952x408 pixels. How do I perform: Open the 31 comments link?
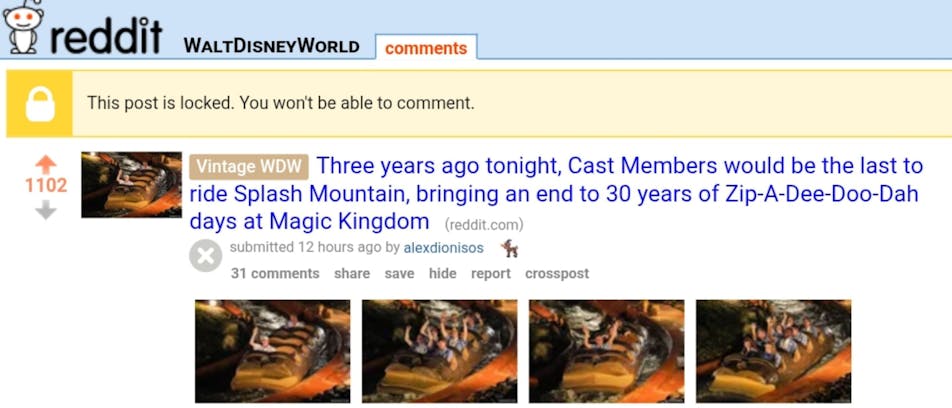275,274
